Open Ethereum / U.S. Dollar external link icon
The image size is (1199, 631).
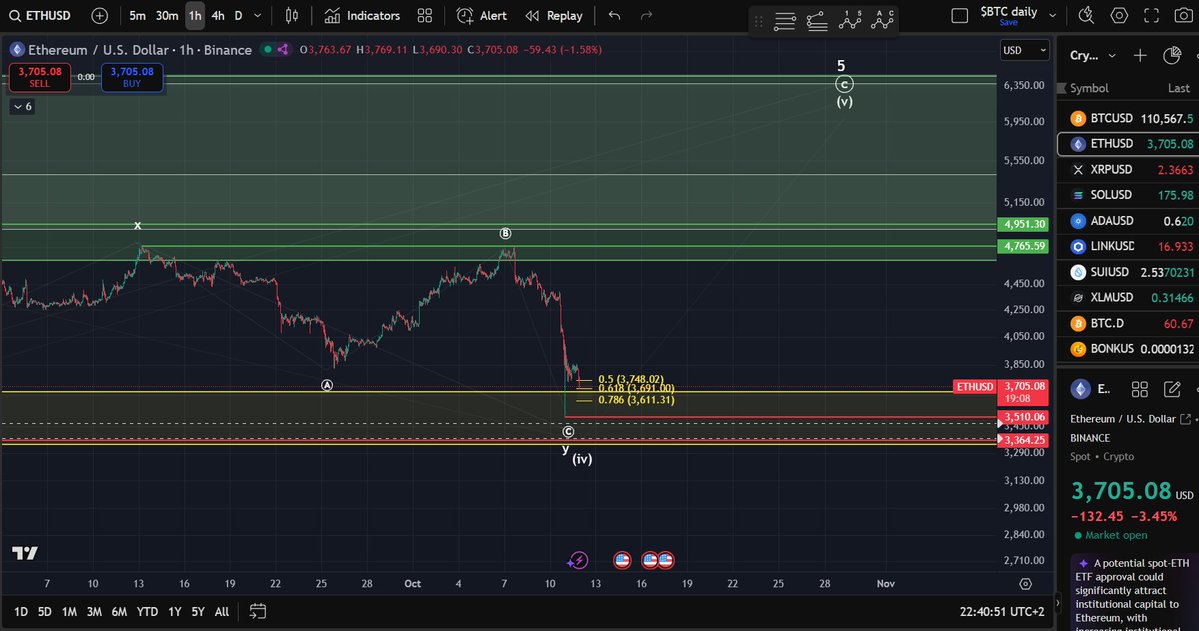tap(1185, 419)
